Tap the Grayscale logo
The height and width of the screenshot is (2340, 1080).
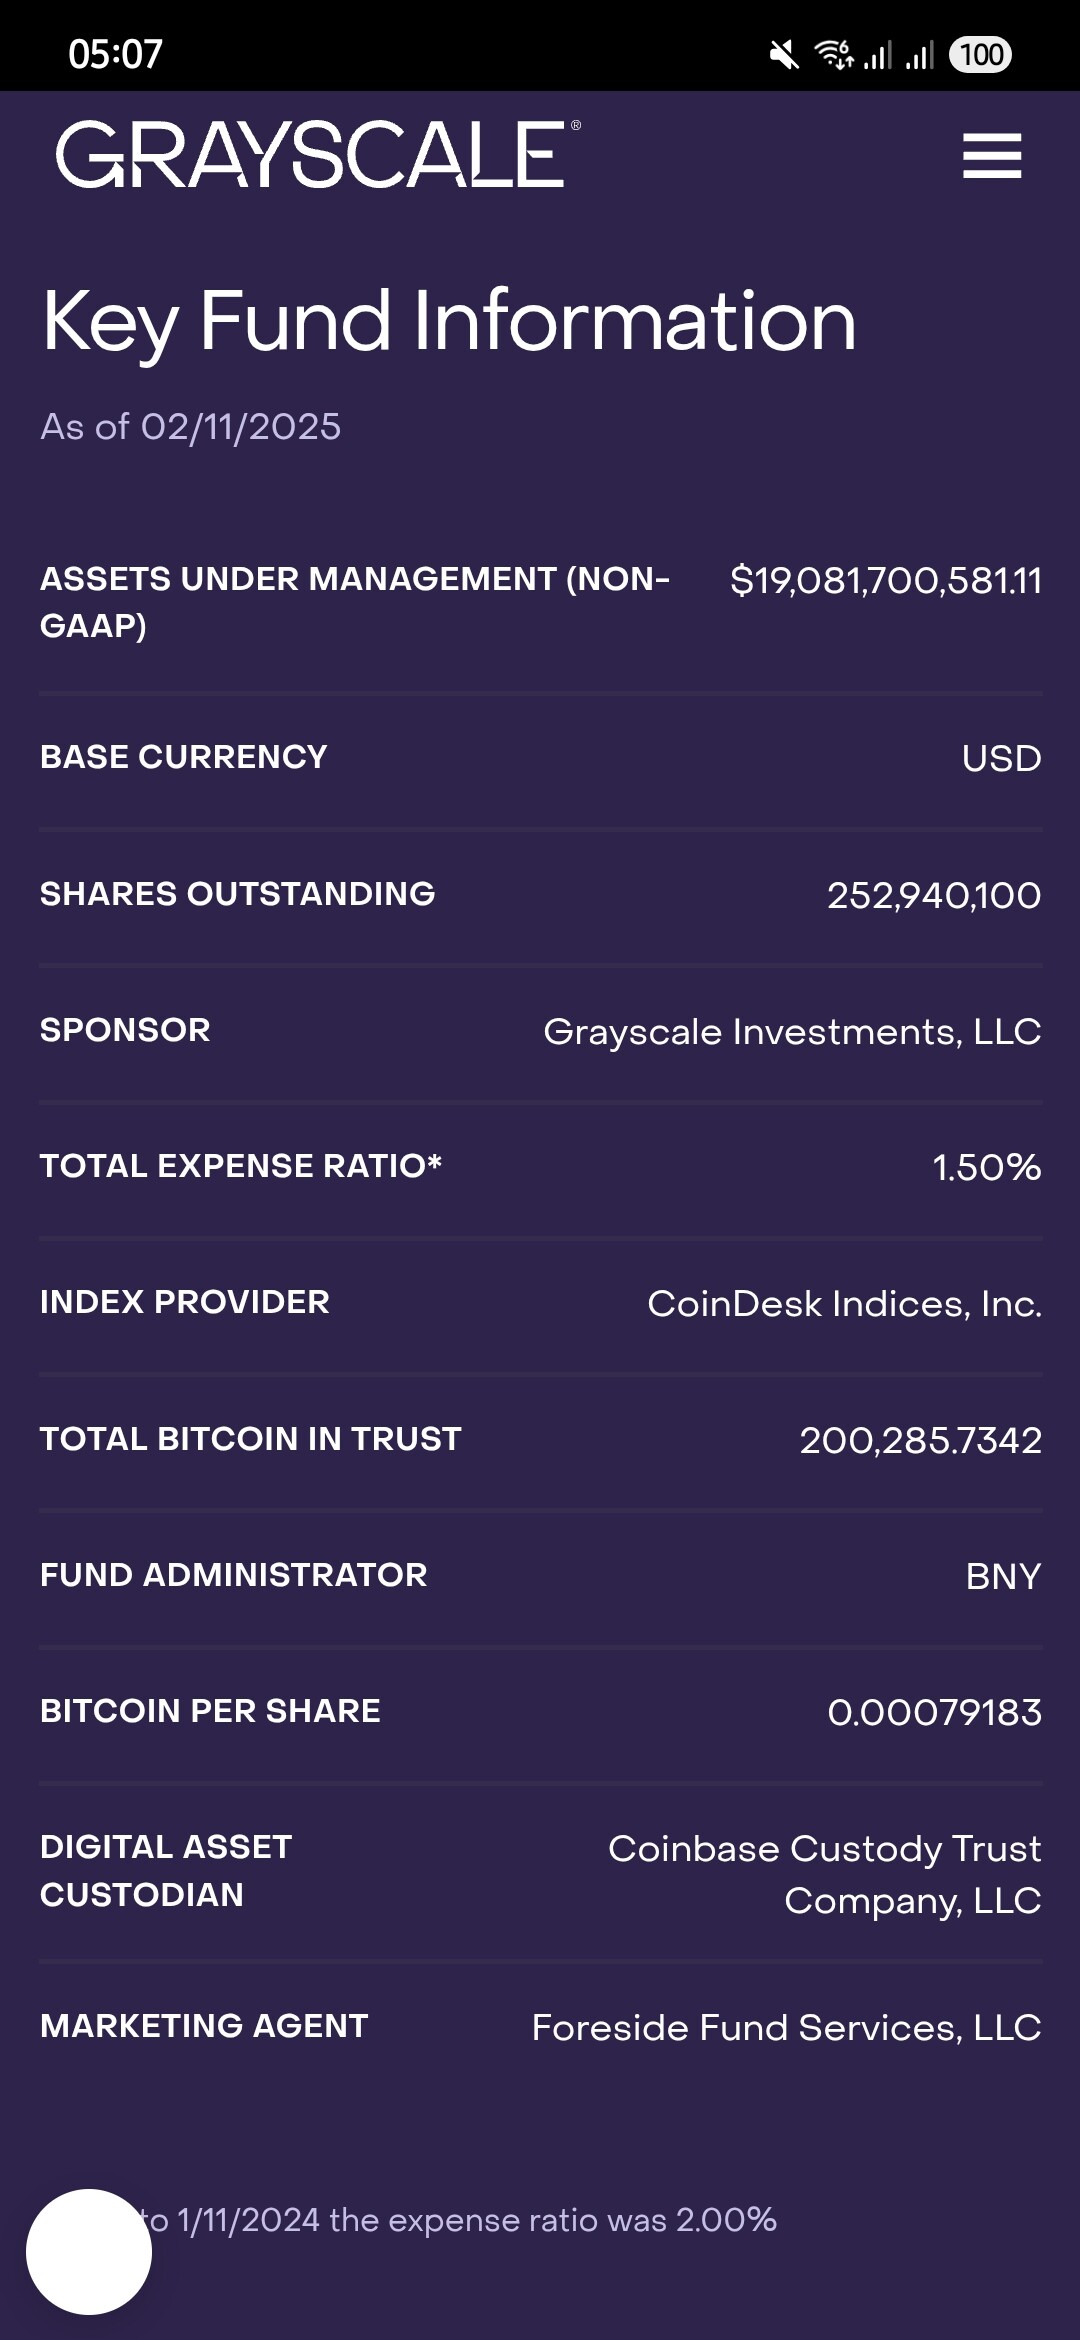[x=318, y=155]
